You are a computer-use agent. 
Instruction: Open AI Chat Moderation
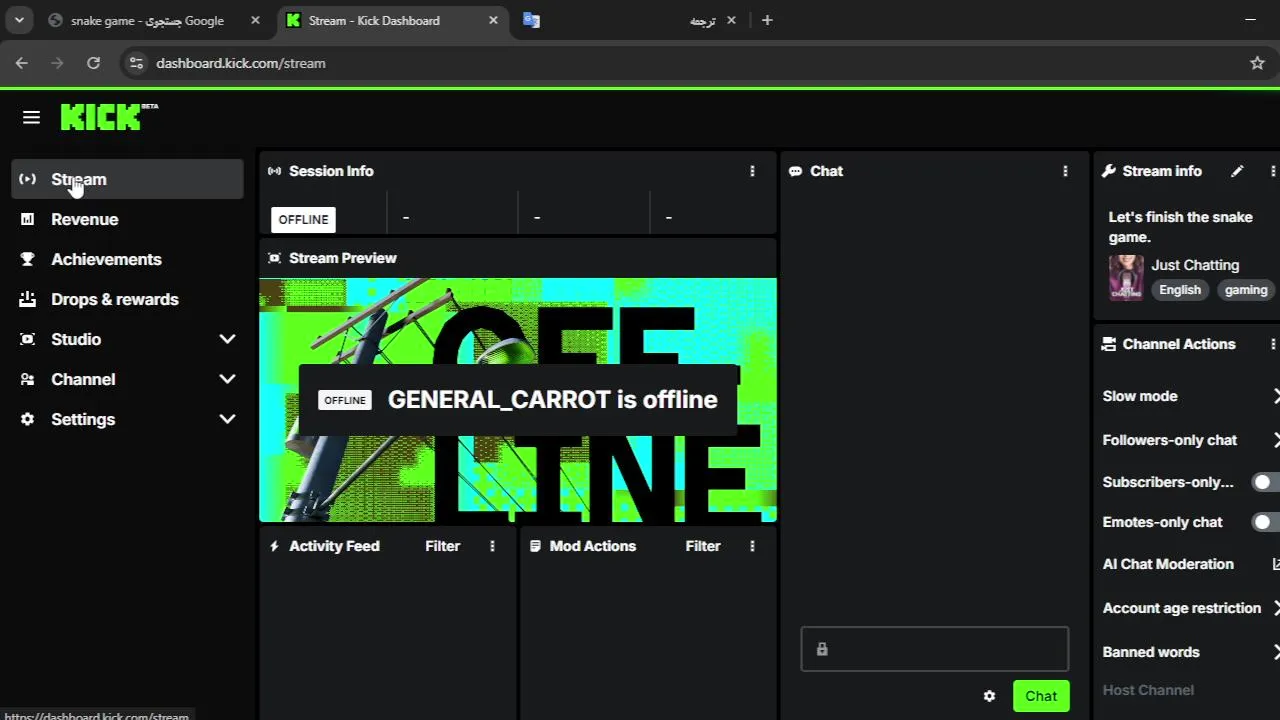1191,564
